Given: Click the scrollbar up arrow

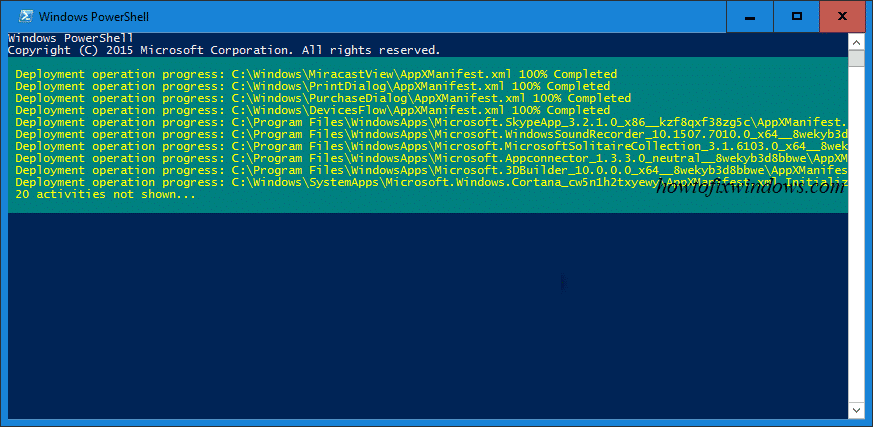Looking at the screenshot, I should (x=856, y=41).
